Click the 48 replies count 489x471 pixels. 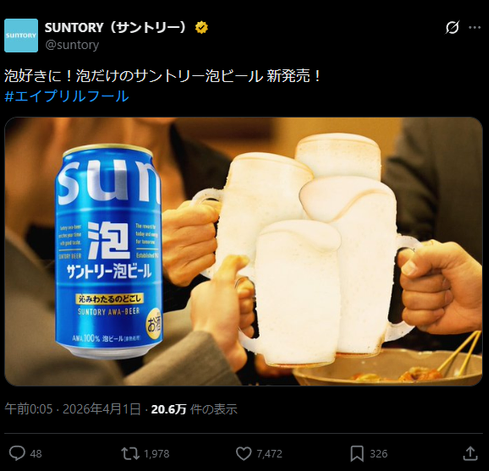(x=36, y=454)
